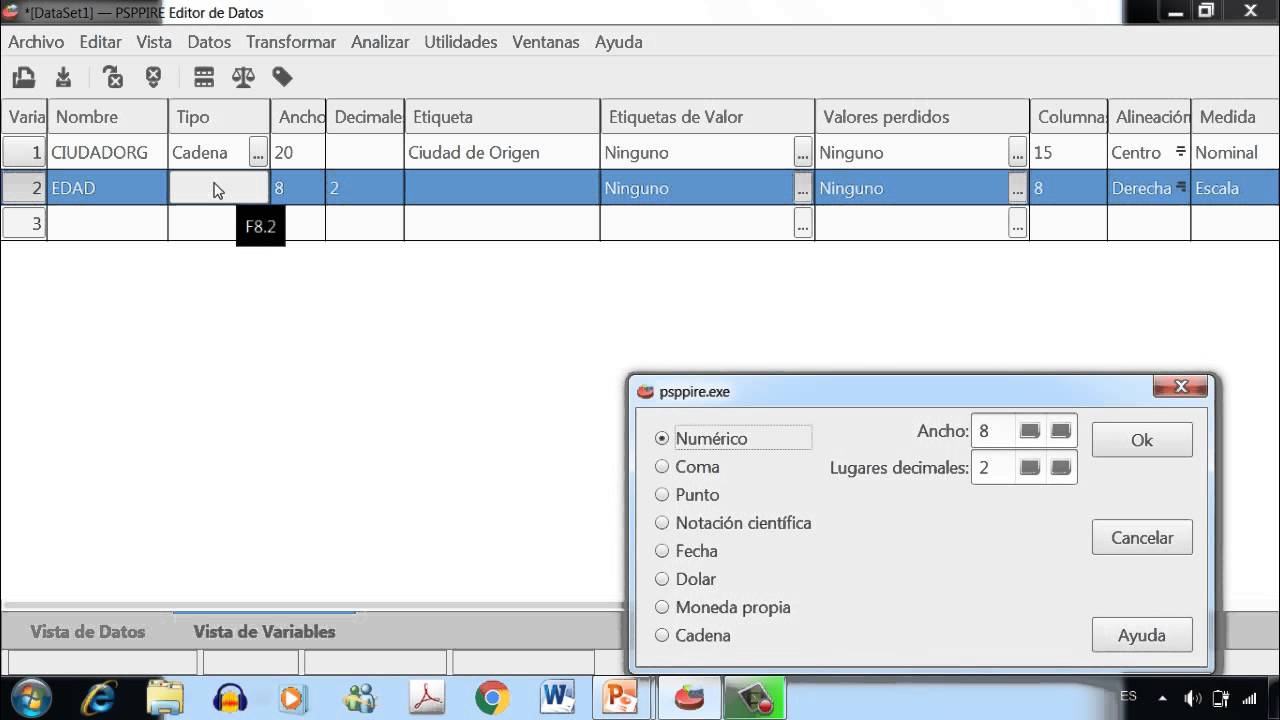Select the Vista de Variables tab

pyautogui.click(x=264, y=631)
